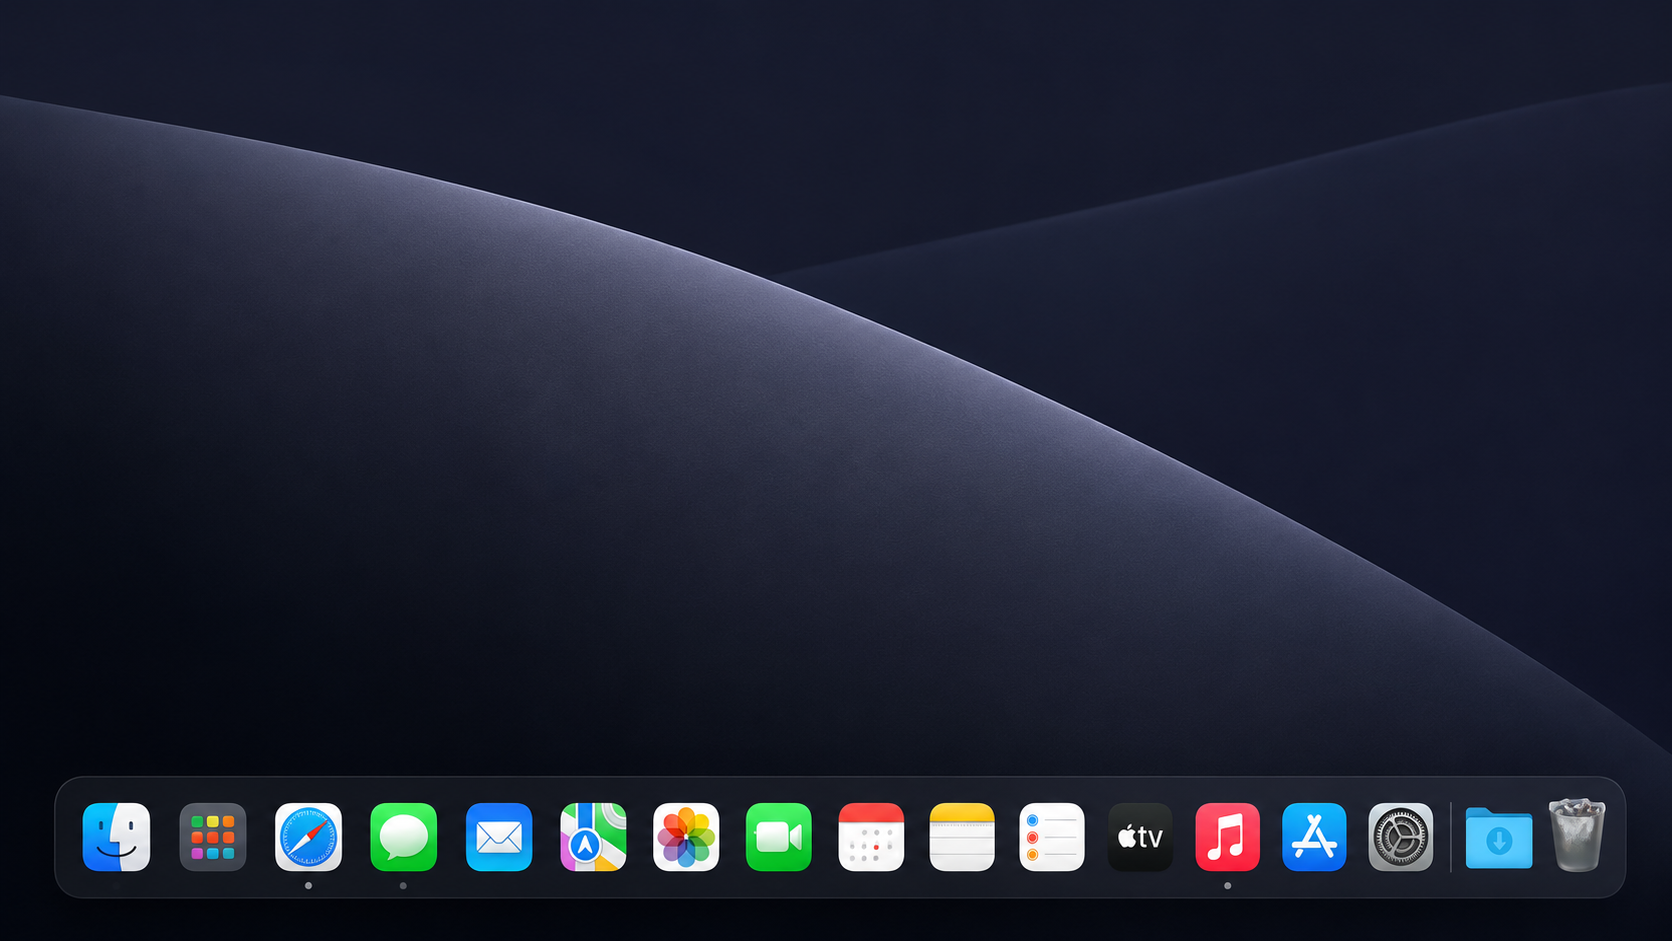The width and height of the screenshot is (1672, 941).
Task: Open the Photos app
Action: click(x=686, y=837)
